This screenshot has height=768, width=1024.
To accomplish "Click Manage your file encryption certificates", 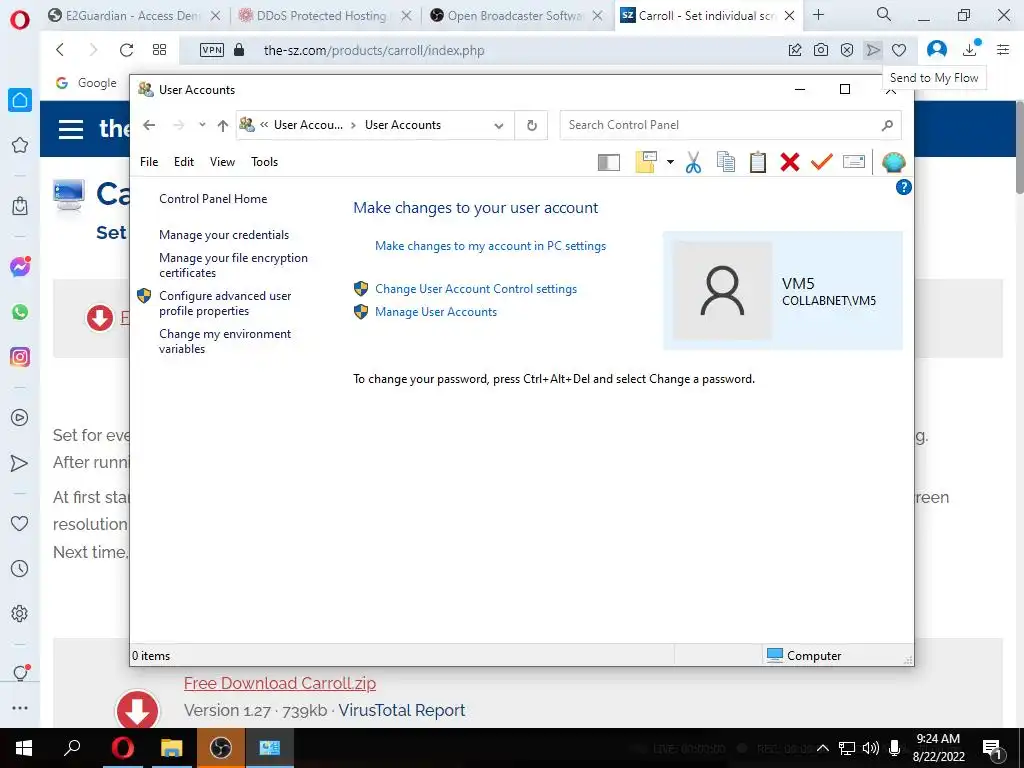I will point(233,265).
